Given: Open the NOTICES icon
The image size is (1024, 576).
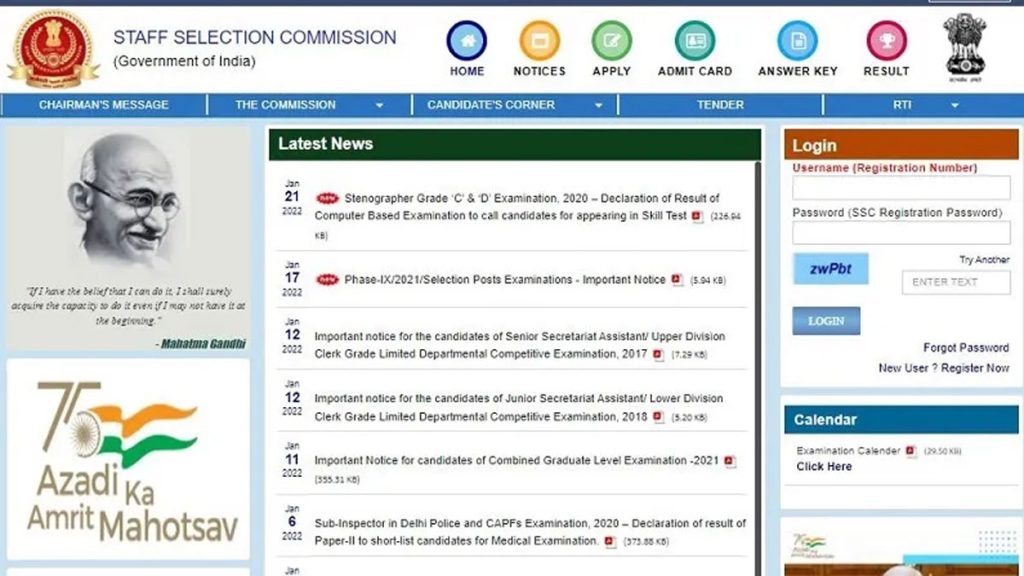Looking at the screenshot, I should 539,40.
